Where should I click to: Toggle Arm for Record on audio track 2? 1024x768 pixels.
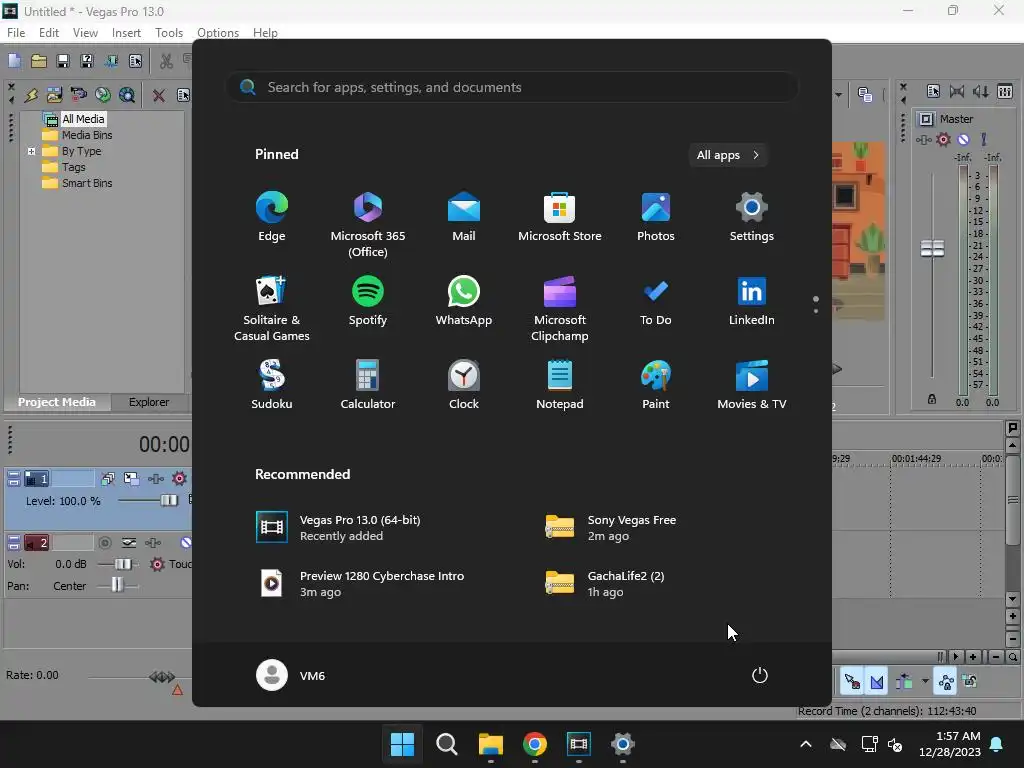(x=105, y=543)
